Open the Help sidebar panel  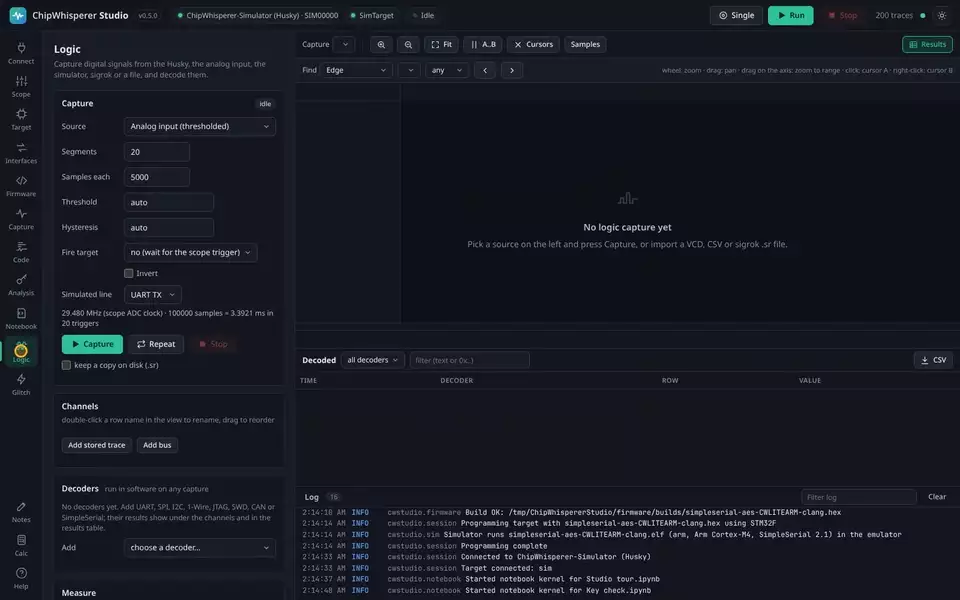(x=21, y=578)
